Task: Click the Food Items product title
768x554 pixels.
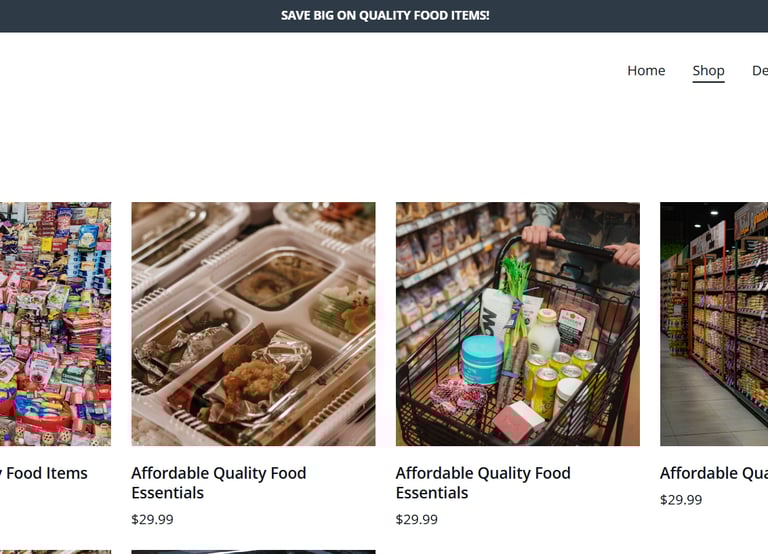Action: tap(44, 473)
